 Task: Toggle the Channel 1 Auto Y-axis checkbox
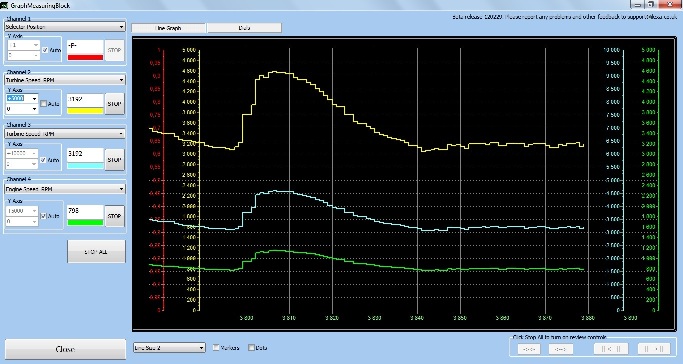(x=45, y=50)
